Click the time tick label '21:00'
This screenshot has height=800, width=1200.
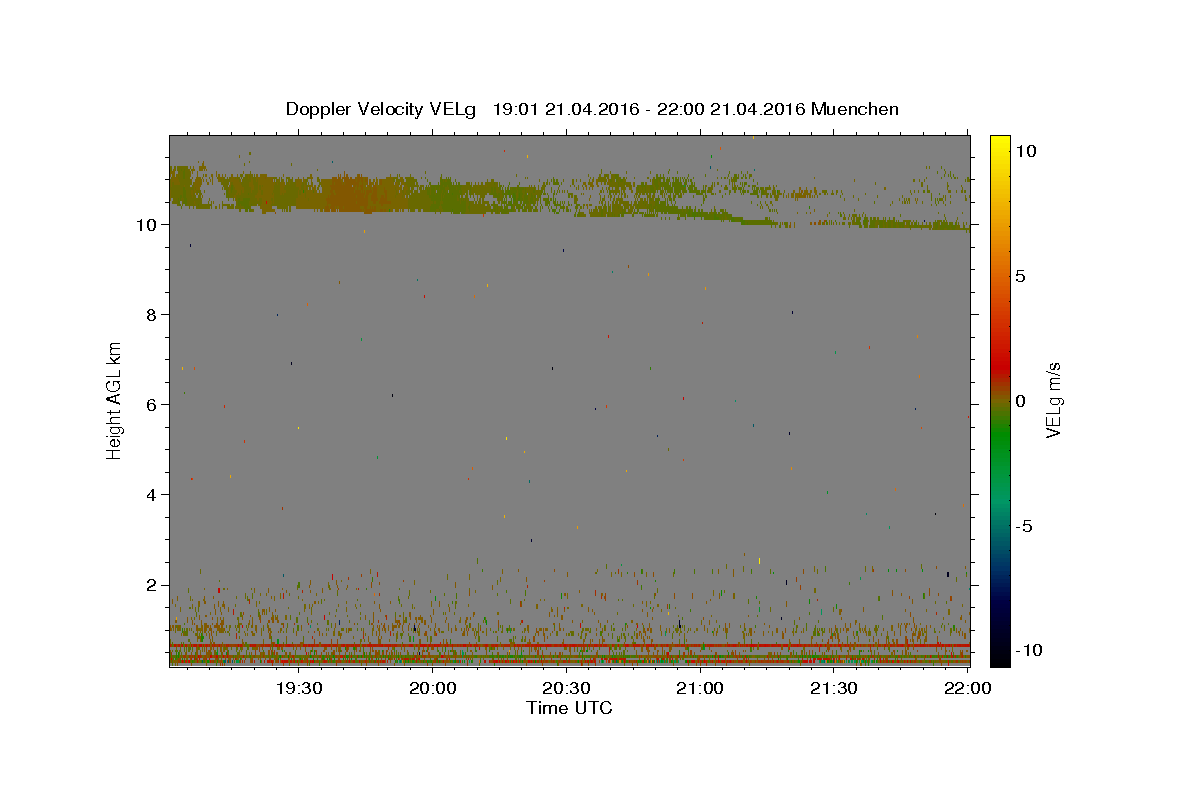point(700,688)
